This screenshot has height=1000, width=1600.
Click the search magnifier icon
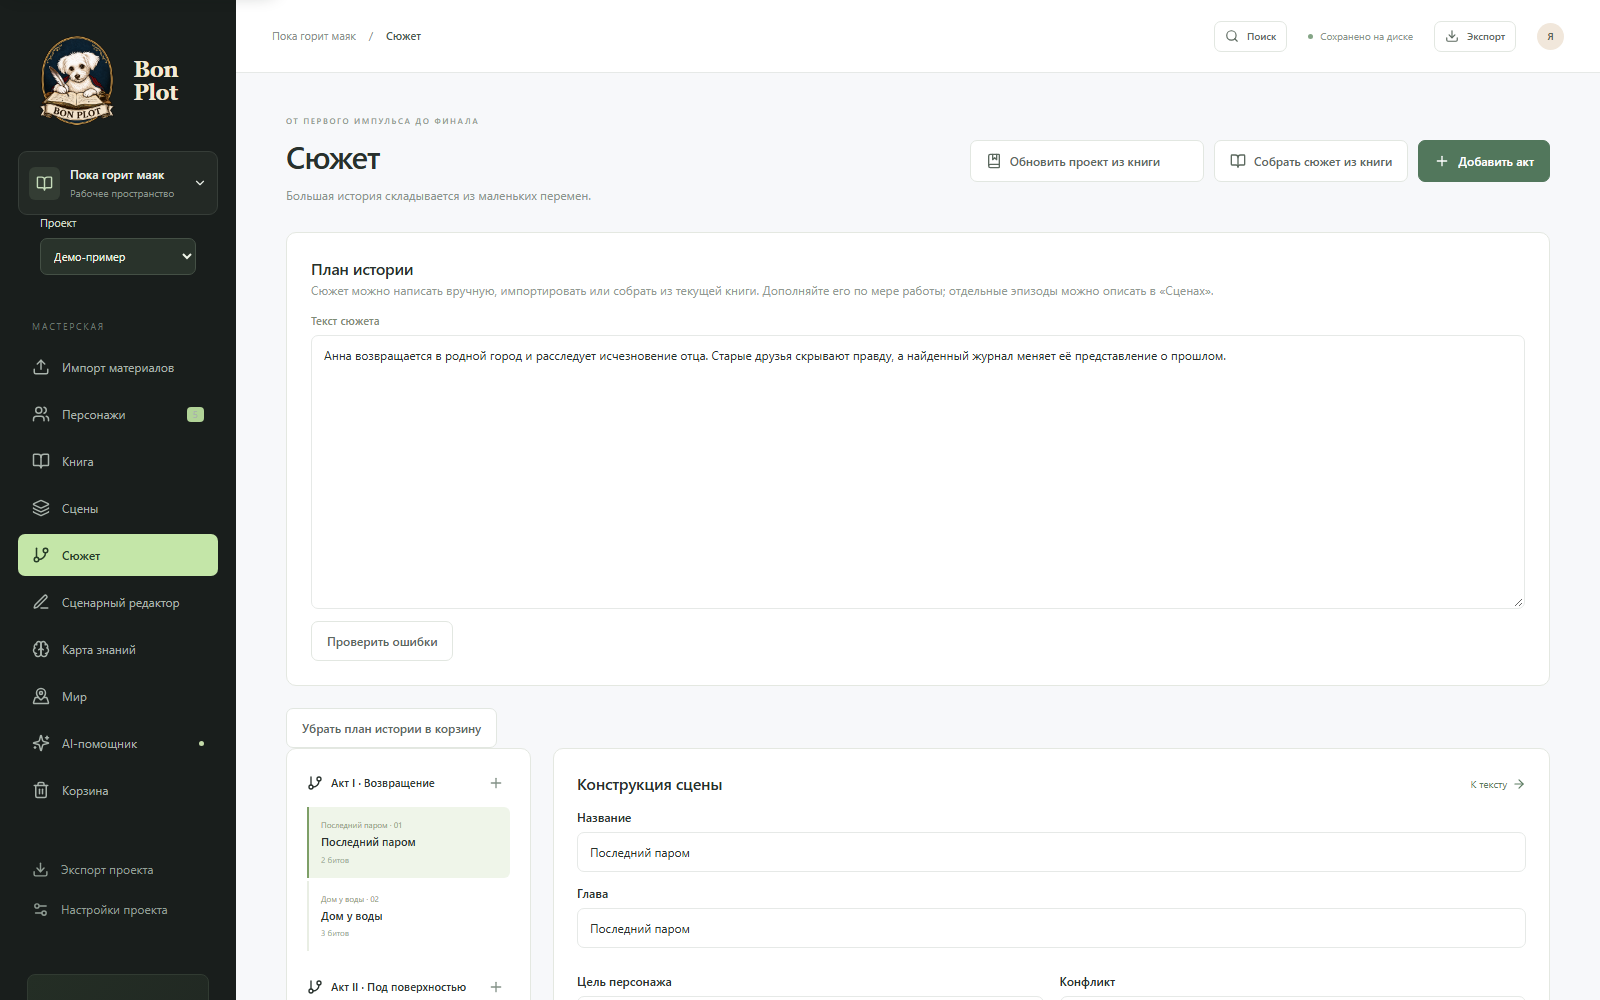coord(1232,36)
